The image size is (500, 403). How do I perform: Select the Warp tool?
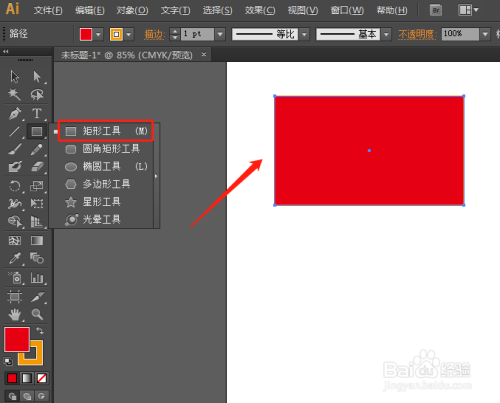click(14, 203)
